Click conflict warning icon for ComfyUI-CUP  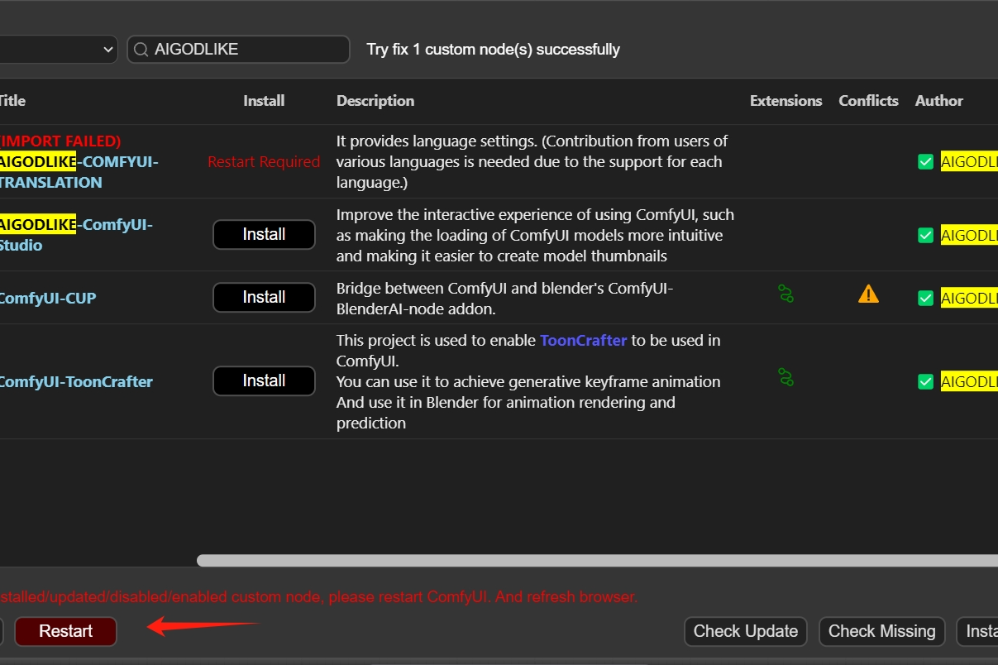point(868,294)
